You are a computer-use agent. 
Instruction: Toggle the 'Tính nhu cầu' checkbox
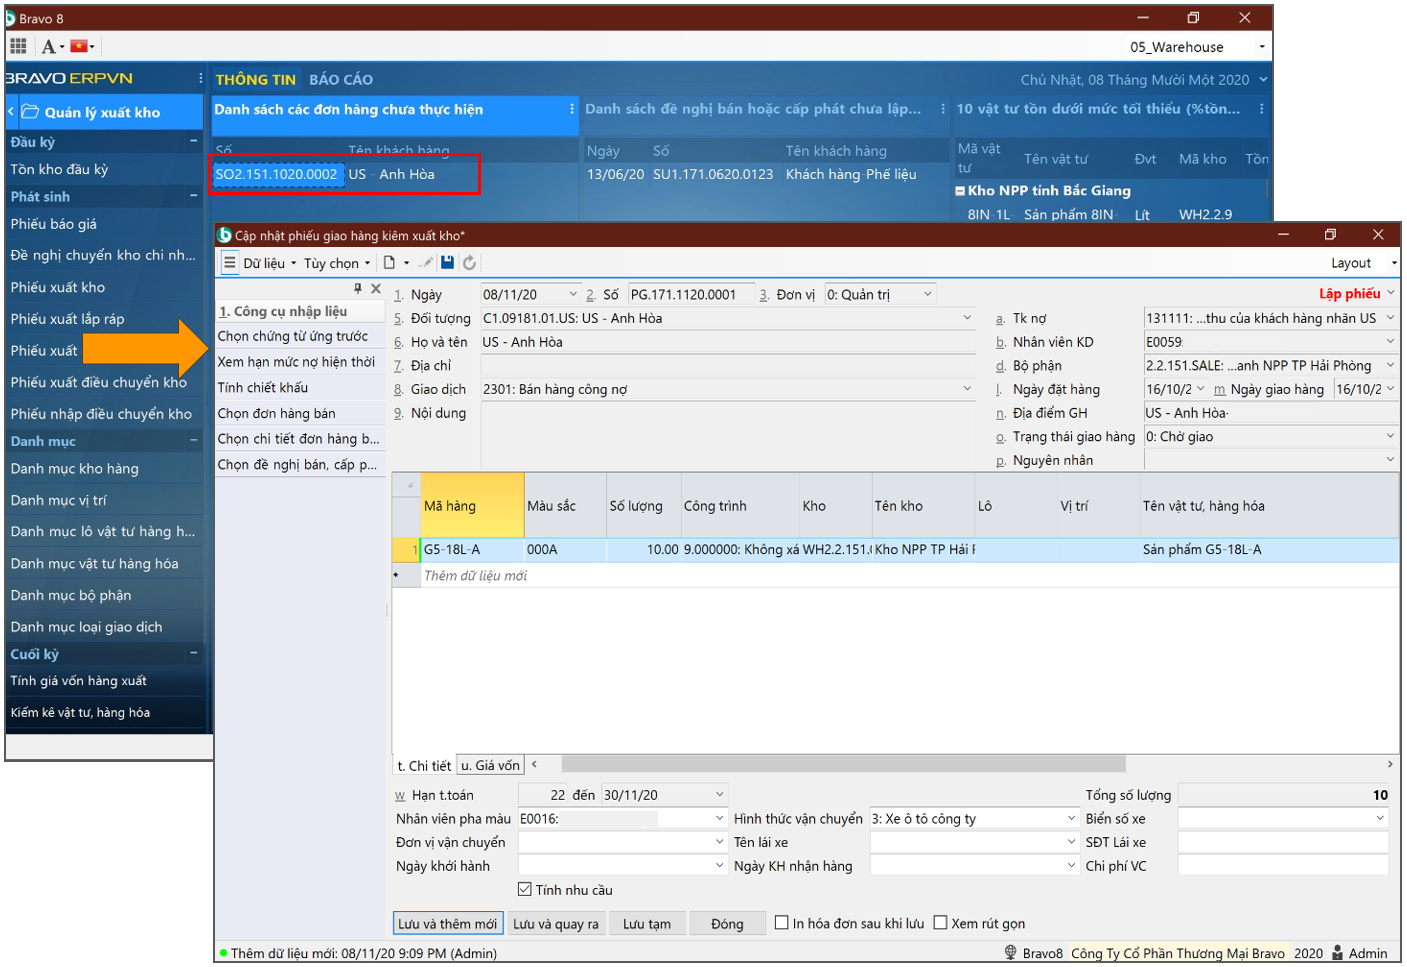pos(524,889)
